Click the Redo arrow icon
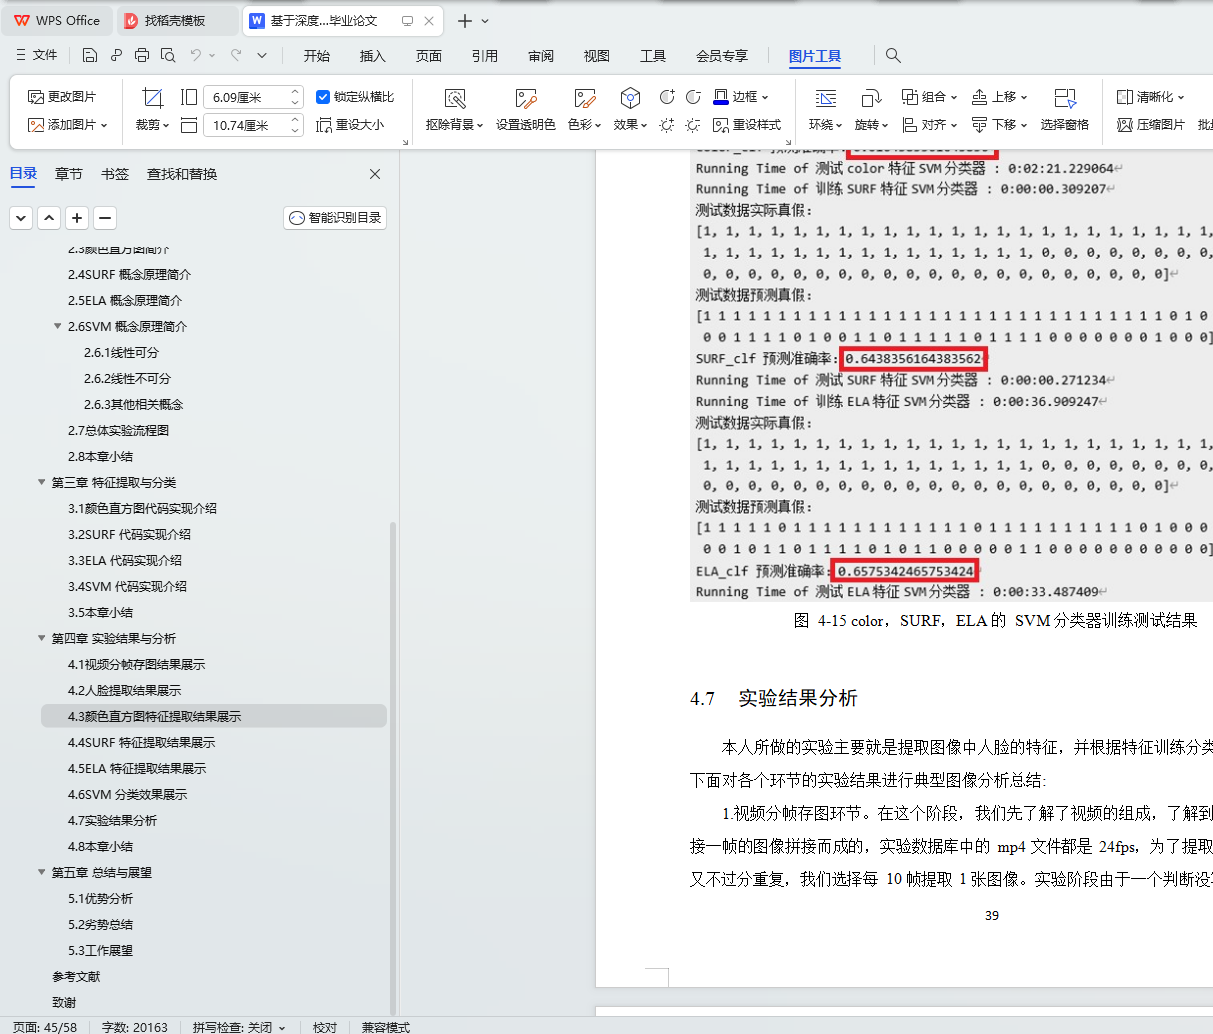Image resolution: width=1213 pixels, height=1034 pixels. [x=236, y=56]
